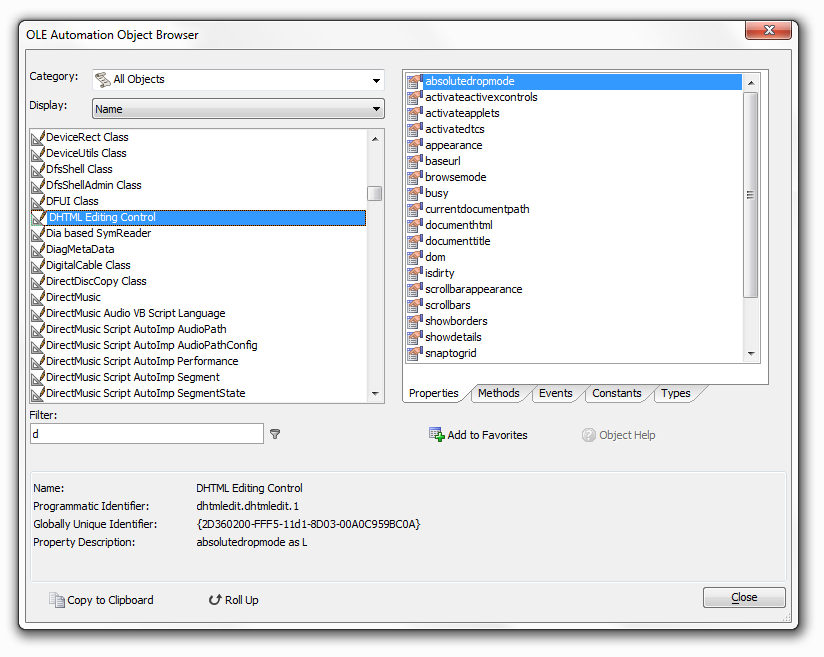This screenshot has width=824, height=657.
Task: Click the property icon next to absolutedropmode
Action: click(415, 81)
